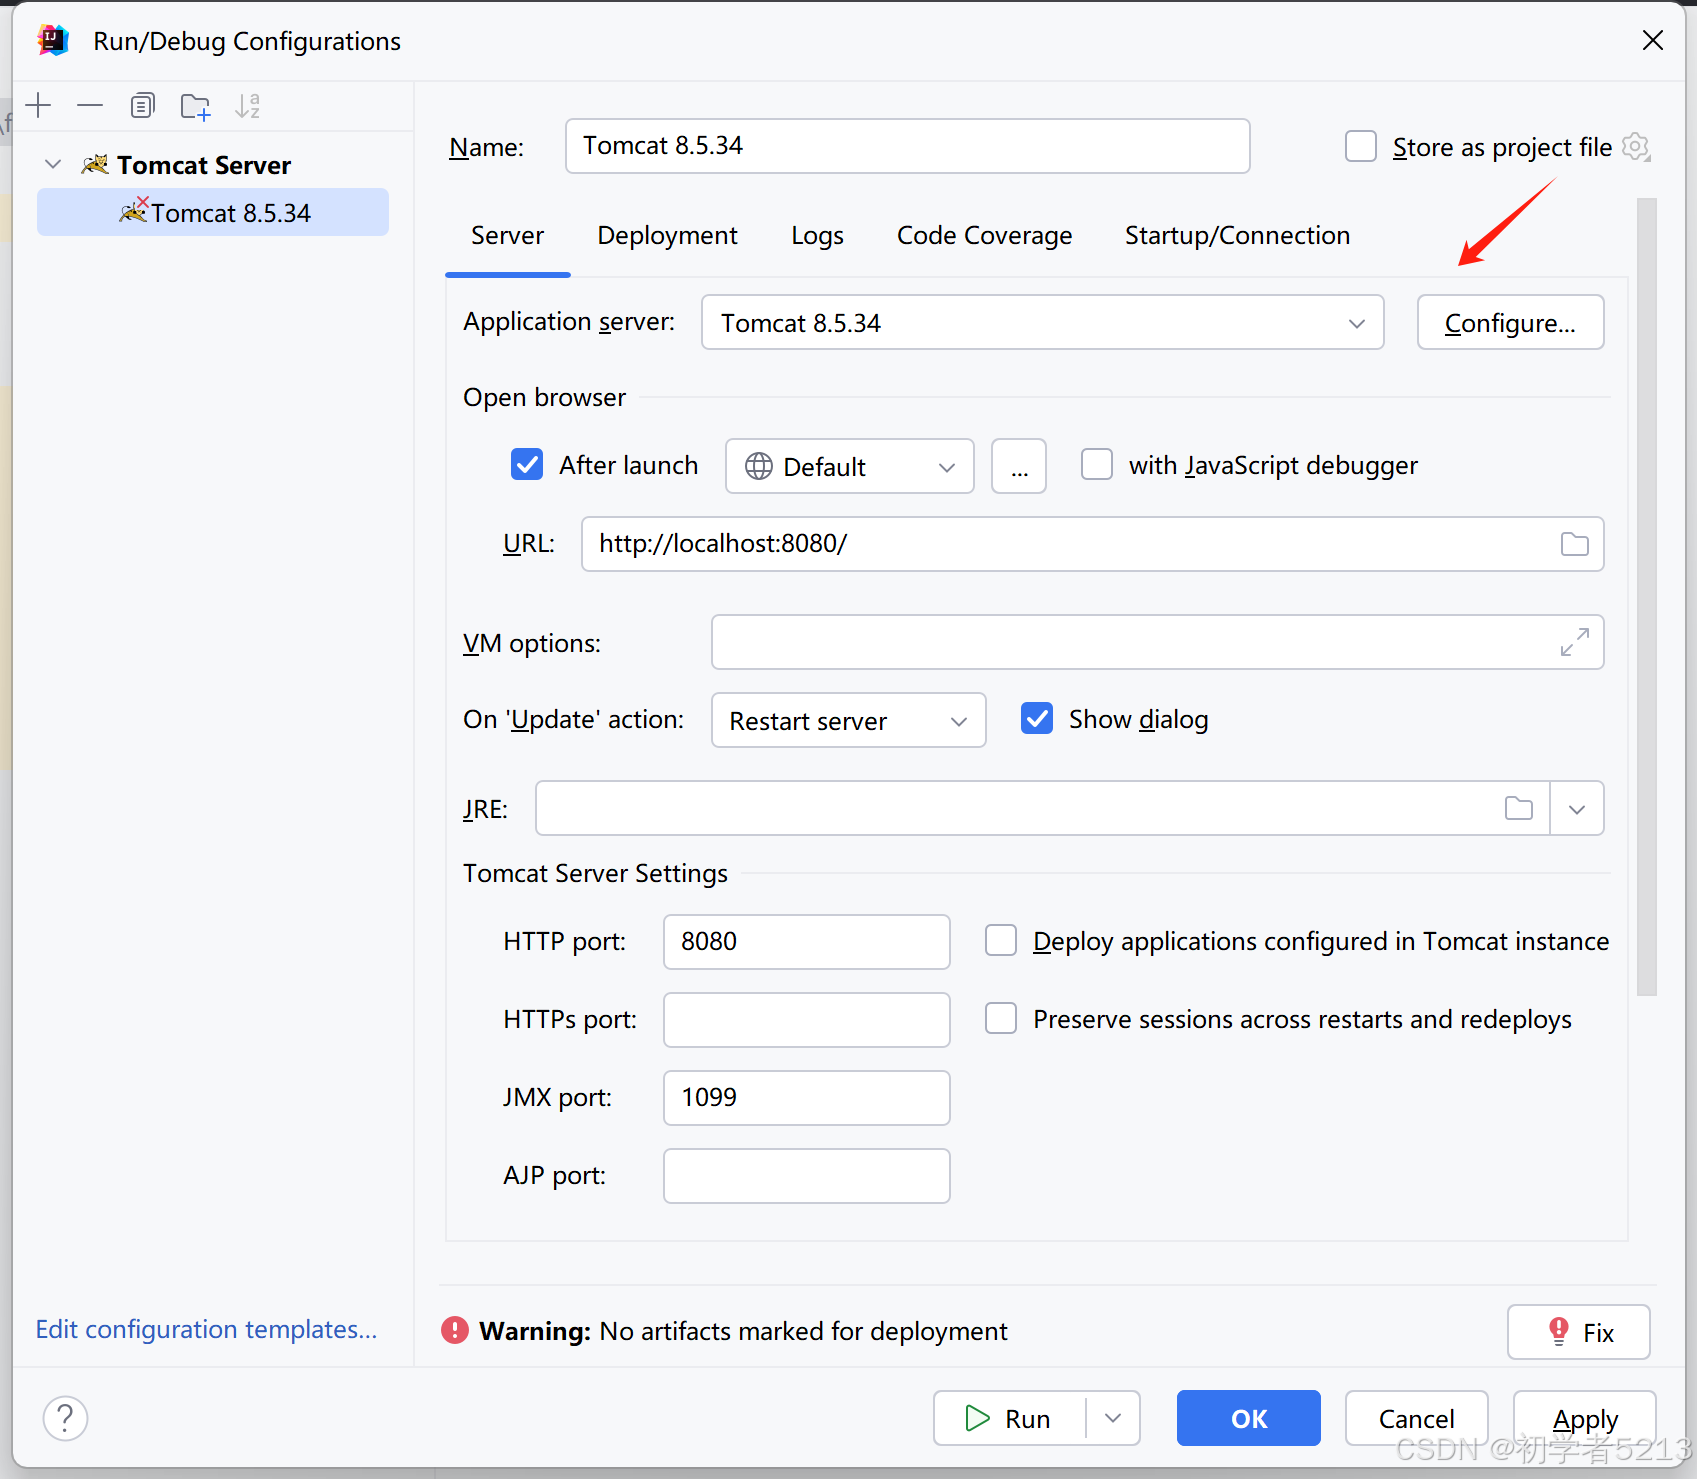Image resolution: width=1697 pixels, height=1479 pixels.
Task: Remove the selected configuration
Action: pyautogui.click(x=90, y=105)
